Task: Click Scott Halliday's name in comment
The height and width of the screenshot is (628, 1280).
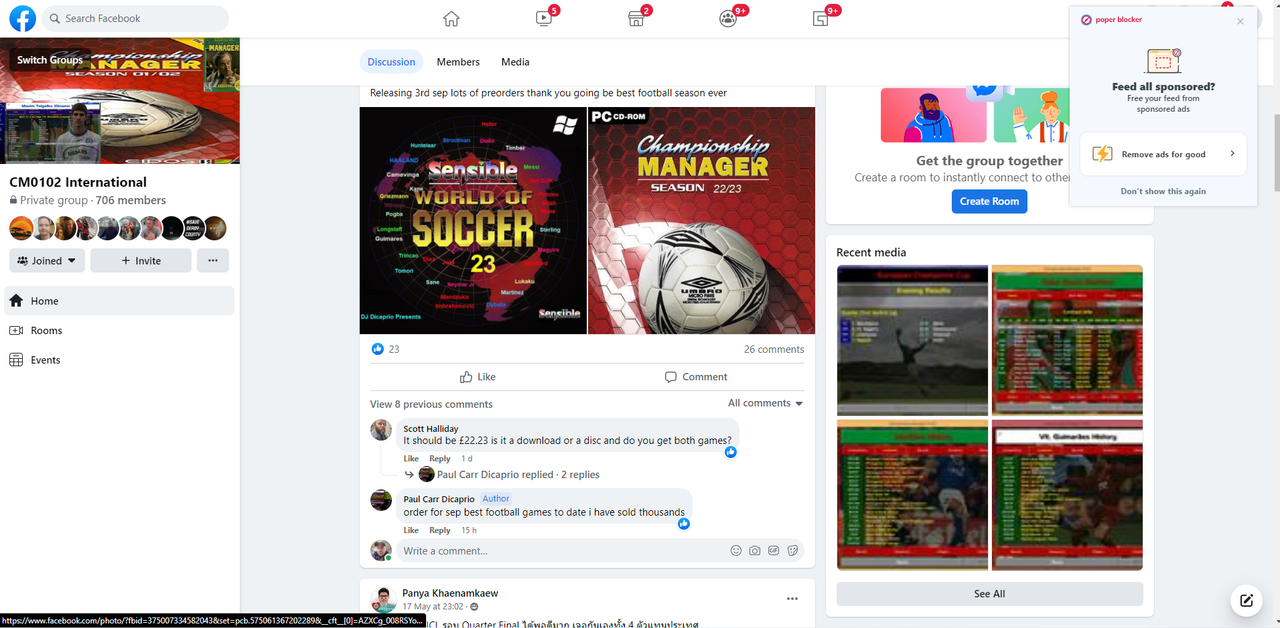Action: [431, 429]
